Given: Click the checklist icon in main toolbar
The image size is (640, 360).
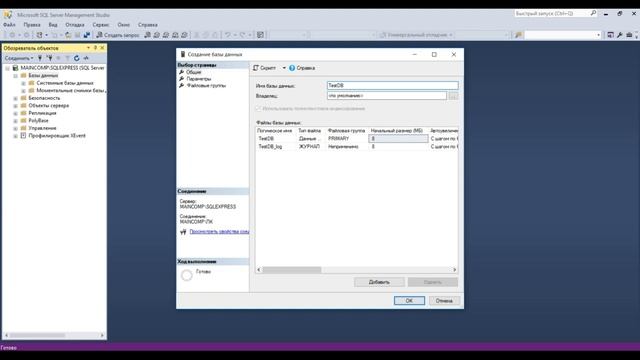Looking at the screenshot, I should point(260,35).
